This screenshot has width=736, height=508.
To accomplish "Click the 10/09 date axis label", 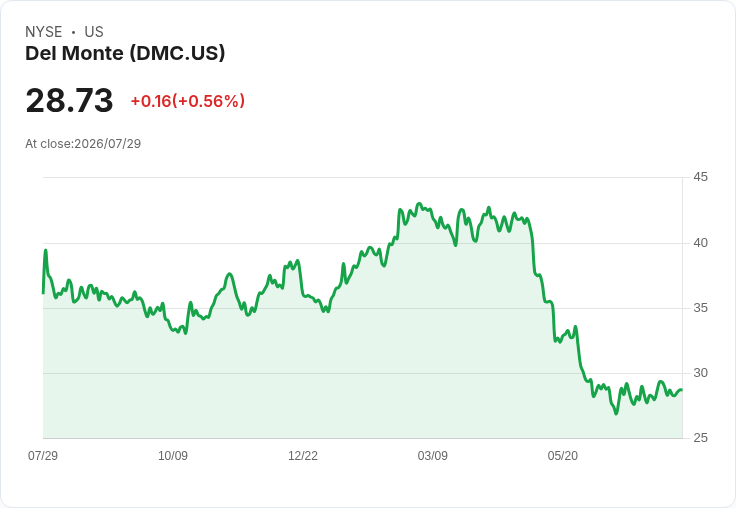I will tap(173, 455).
